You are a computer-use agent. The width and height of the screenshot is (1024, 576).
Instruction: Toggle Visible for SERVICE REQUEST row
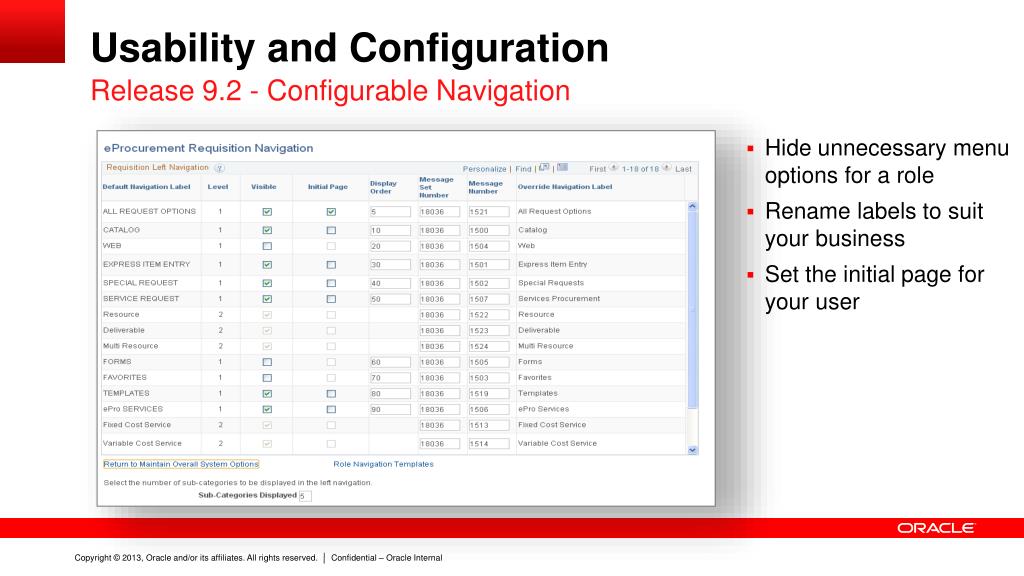(267, 298)
